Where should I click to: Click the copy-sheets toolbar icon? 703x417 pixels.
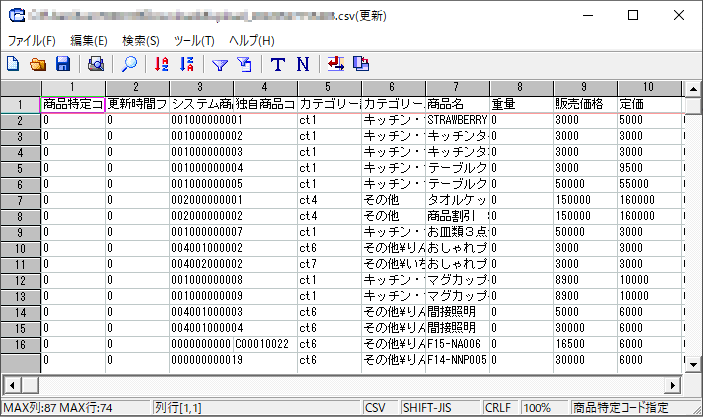361,64
